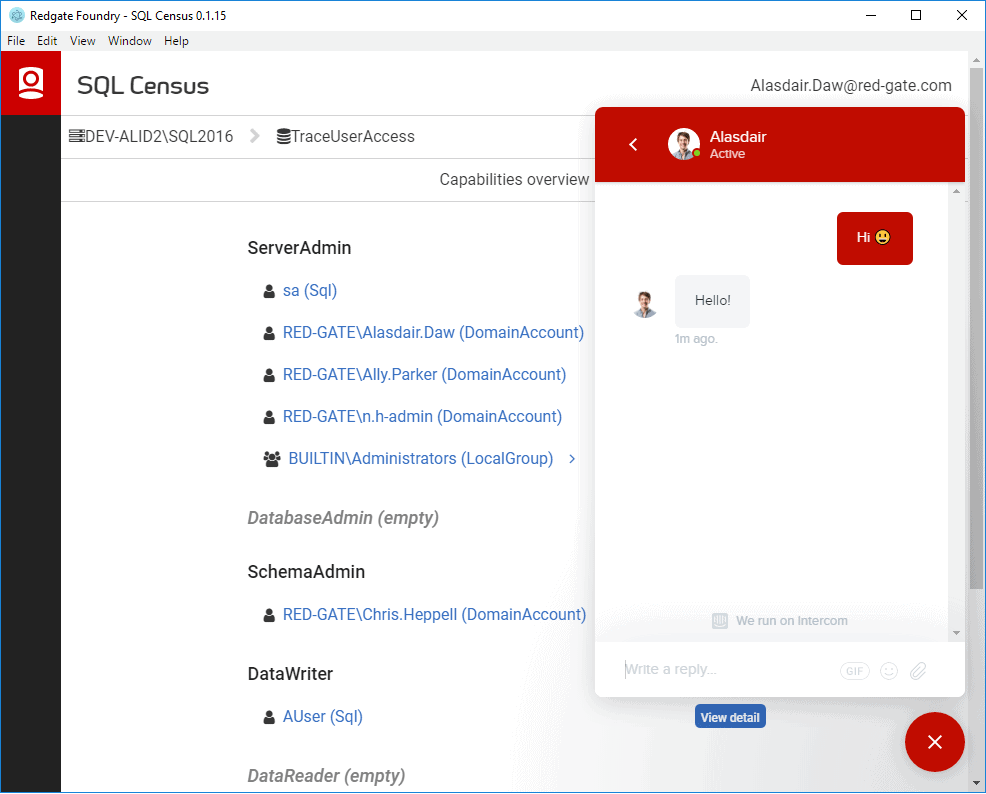This screenshot has width=986, height=794.
Task: Click the main window vertical scrollbar thumb
Action: (976, 329)
